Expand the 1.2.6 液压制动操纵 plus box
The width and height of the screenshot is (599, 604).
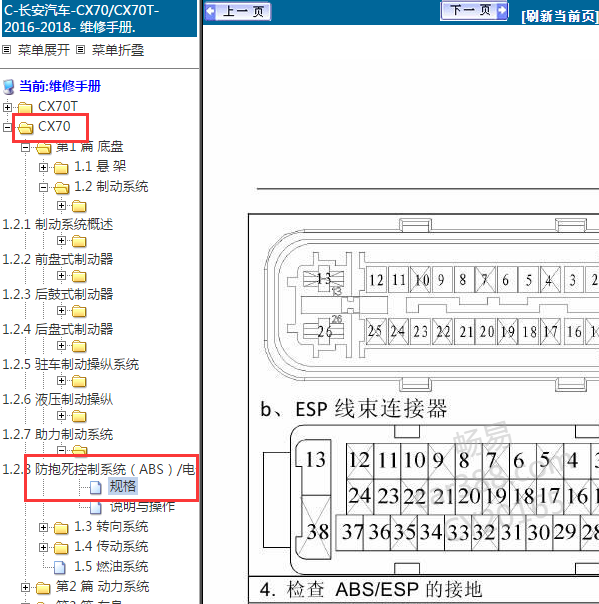tap(61, 381)
